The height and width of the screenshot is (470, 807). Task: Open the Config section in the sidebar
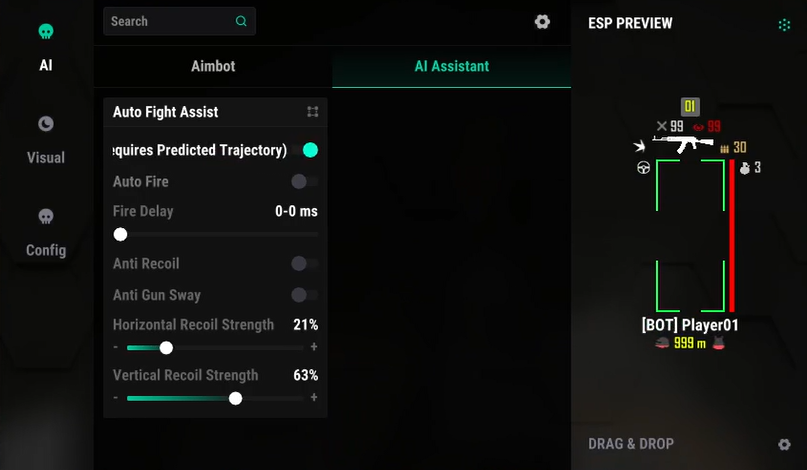coord(46,232)
